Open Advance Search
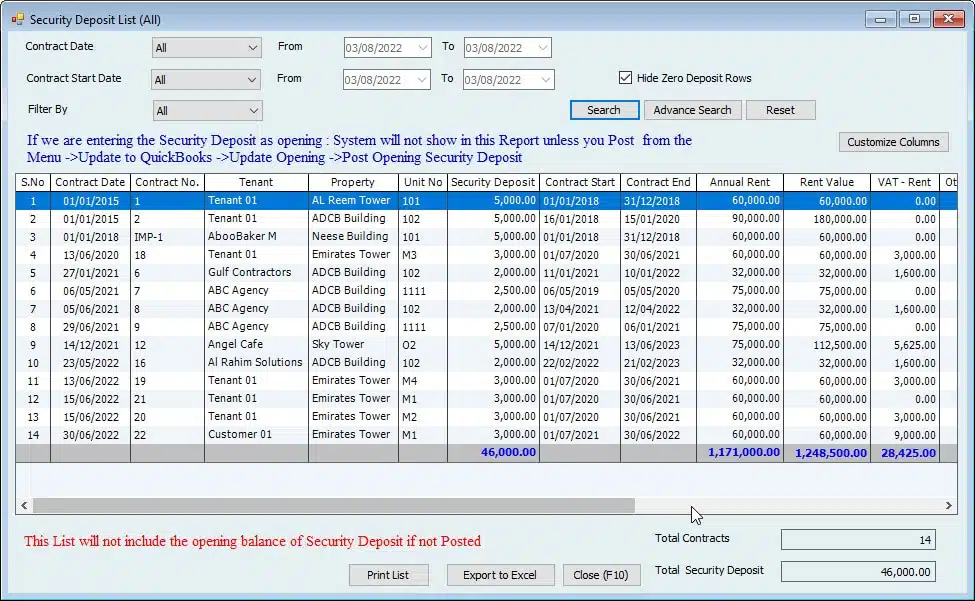This screenshot has height=601, width=975. click(692, 110)
